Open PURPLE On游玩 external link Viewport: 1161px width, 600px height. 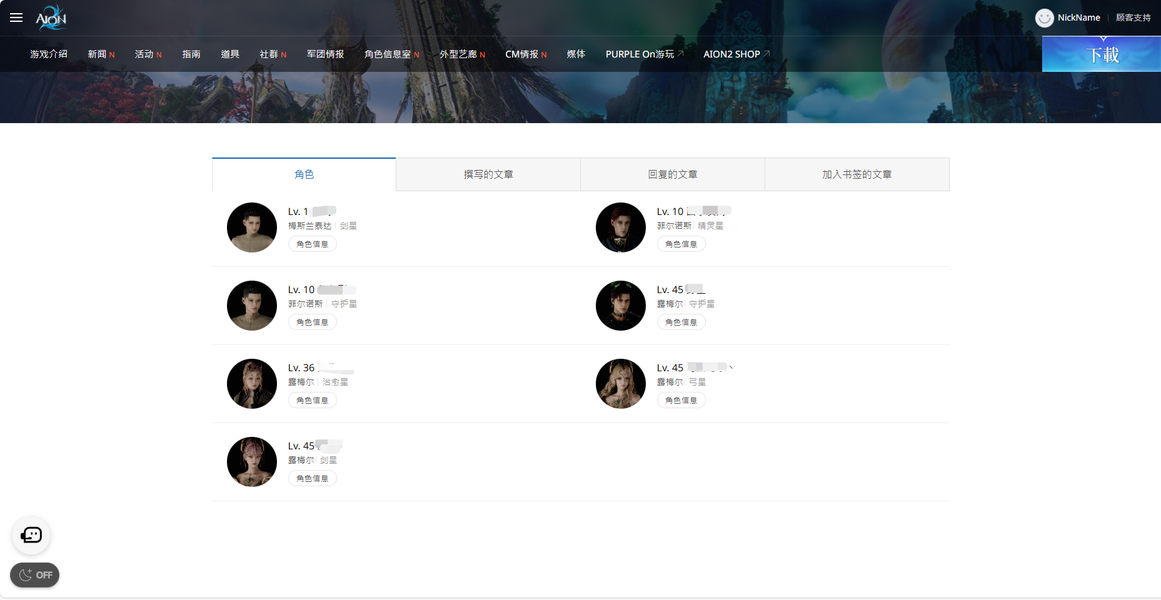pyautogui.click(x=644, y=54)
